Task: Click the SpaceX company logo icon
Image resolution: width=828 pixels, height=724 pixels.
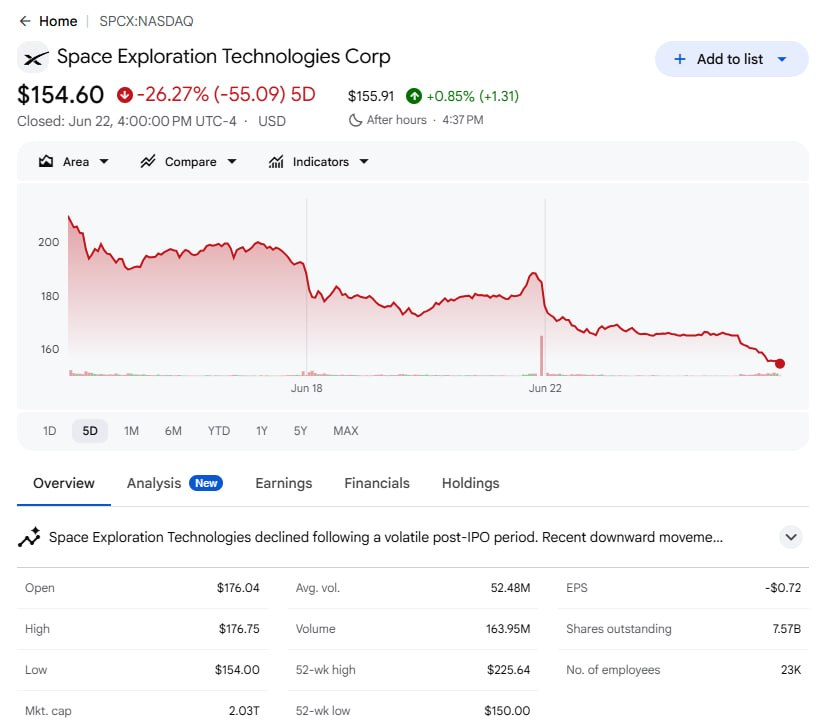Action: coord(34,57)
